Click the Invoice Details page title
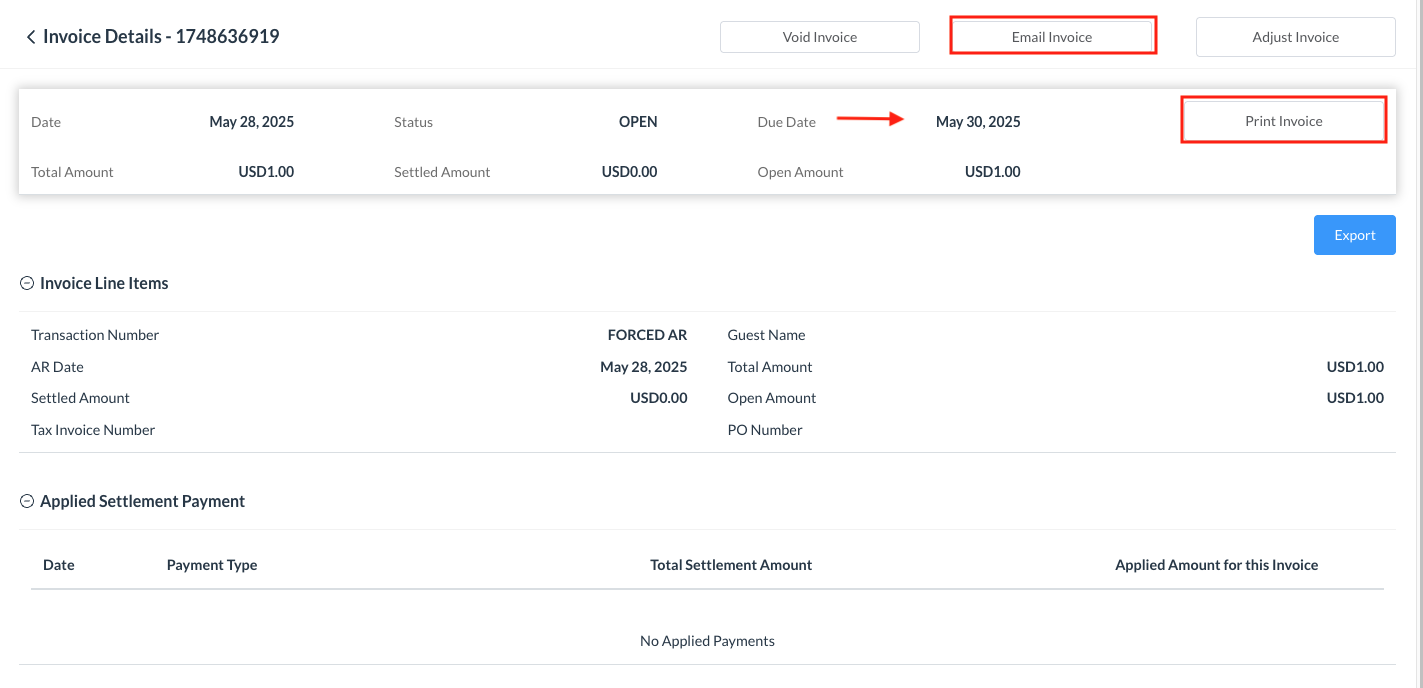Image resolution: width=1423 pixels, height=688 pixels. 161,37
